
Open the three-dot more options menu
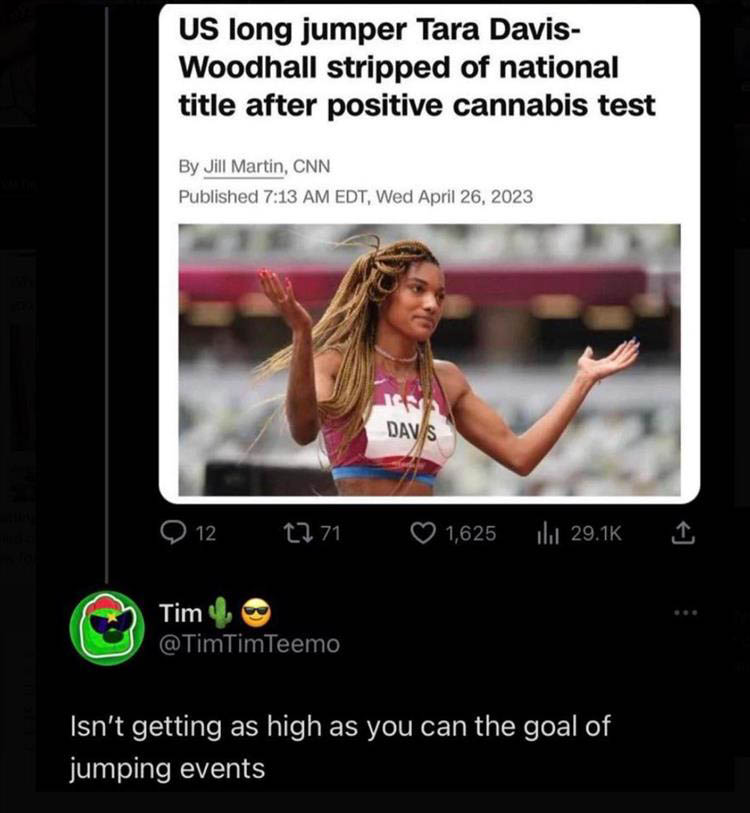tap(684, 608)
